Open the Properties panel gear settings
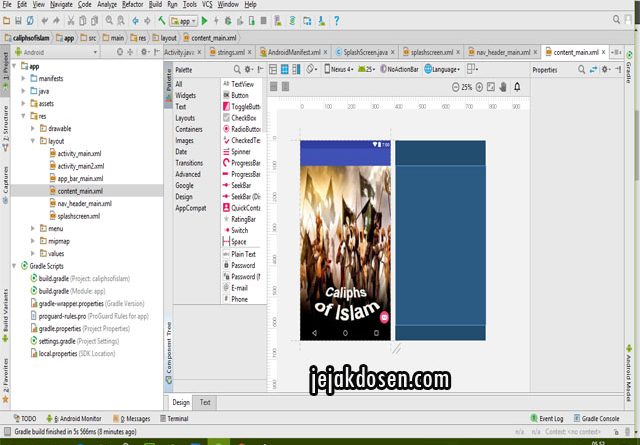Screen dimensions: 640x445 coord(605,70)
